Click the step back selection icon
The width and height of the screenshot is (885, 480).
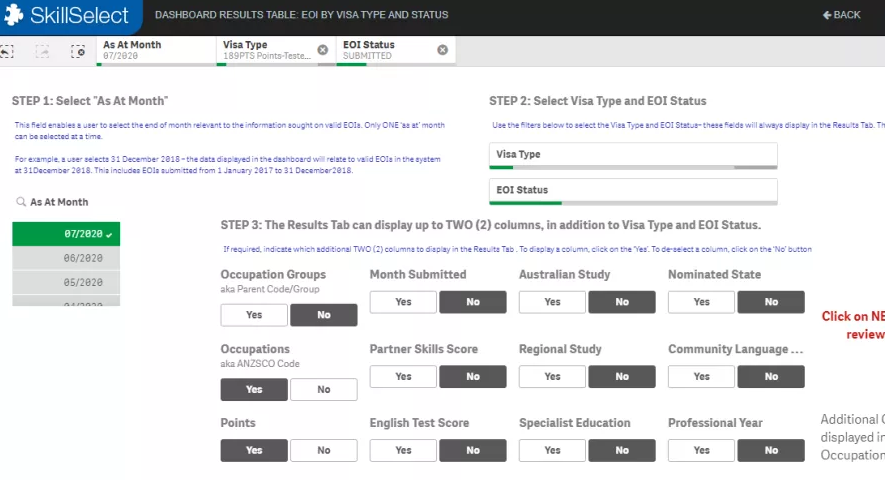[x=6, y=51]
